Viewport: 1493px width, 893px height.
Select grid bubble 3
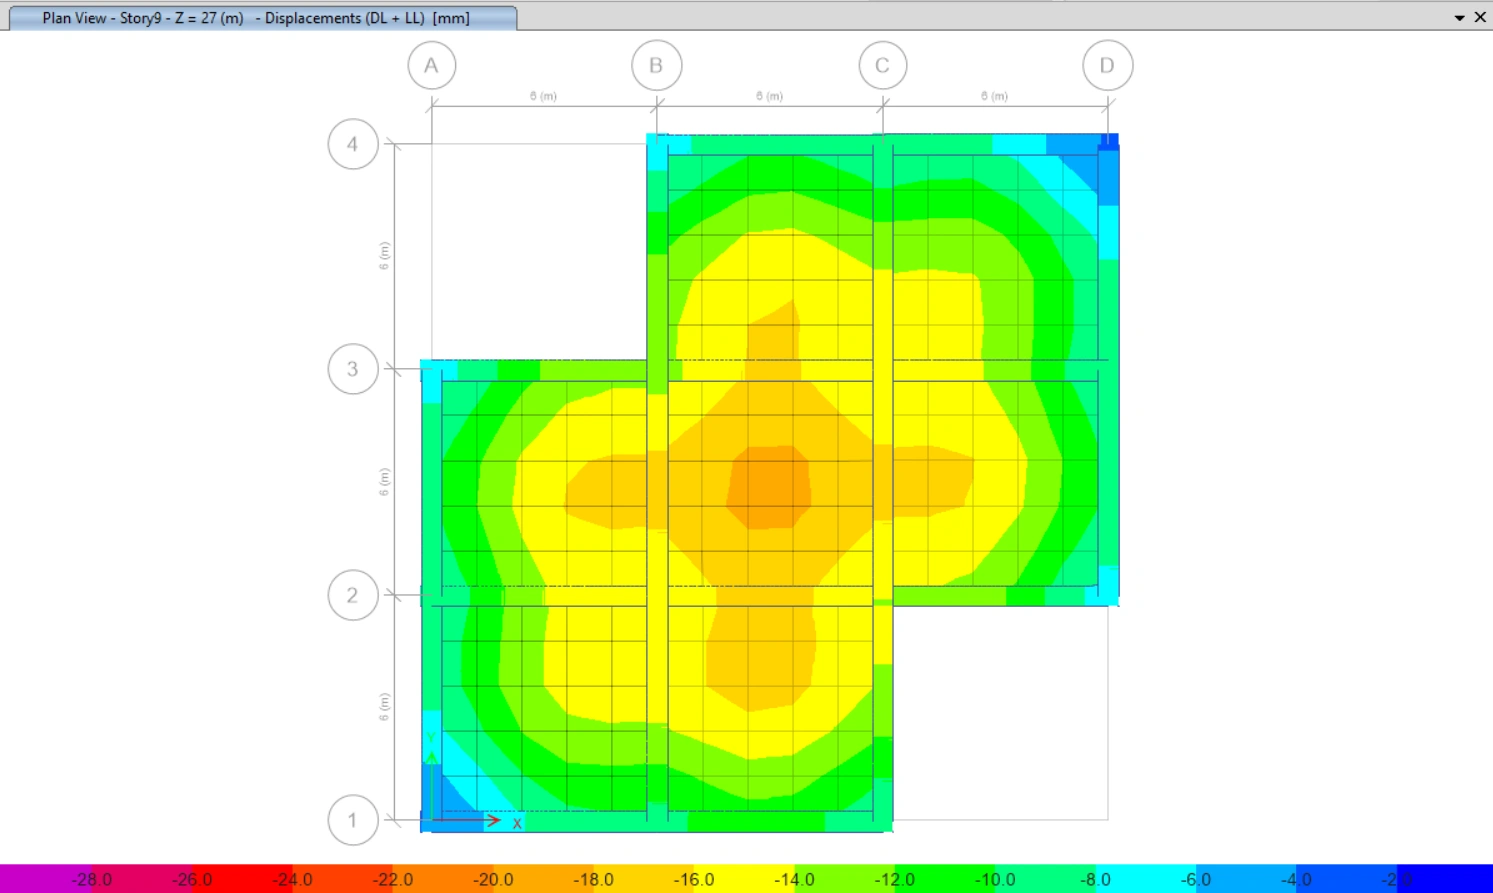(352, 369)
